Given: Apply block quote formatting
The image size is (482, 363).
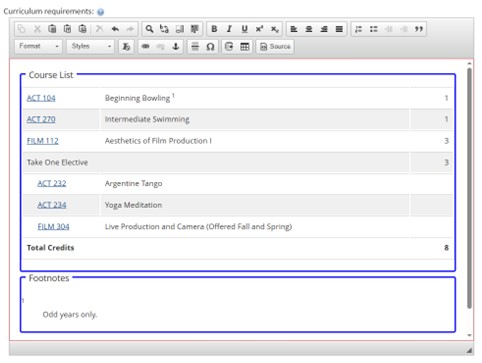Looking at the screenshot, I should coord(419,29).
